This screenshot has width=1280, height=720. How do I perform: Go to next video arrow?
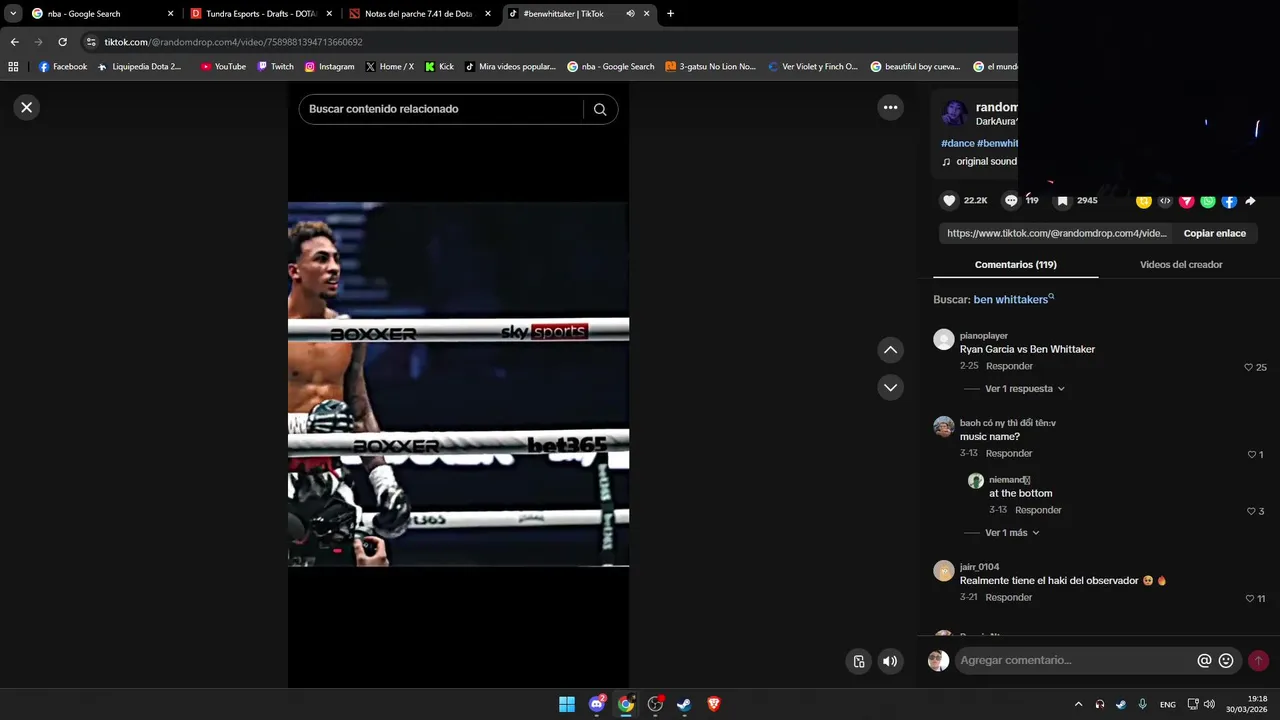890,387
